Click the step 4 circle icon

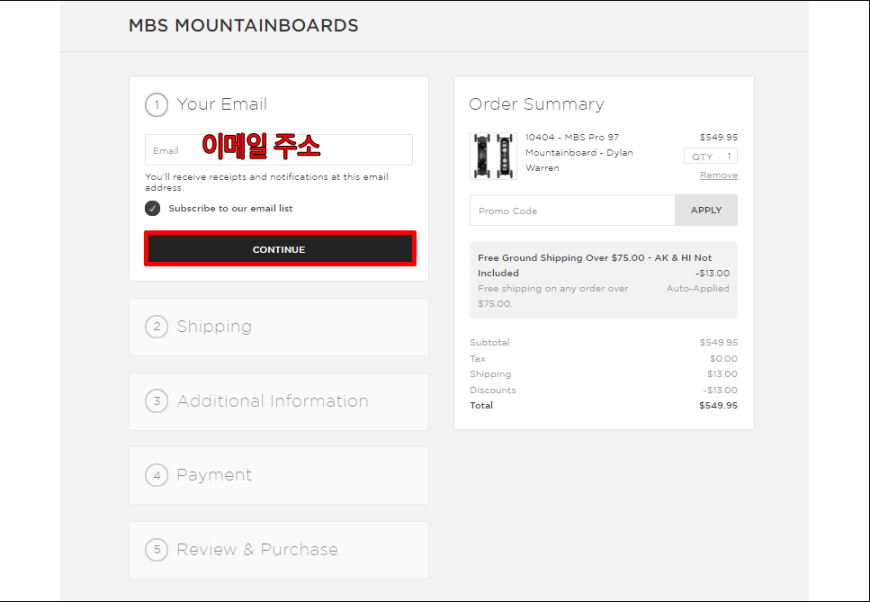156,475
